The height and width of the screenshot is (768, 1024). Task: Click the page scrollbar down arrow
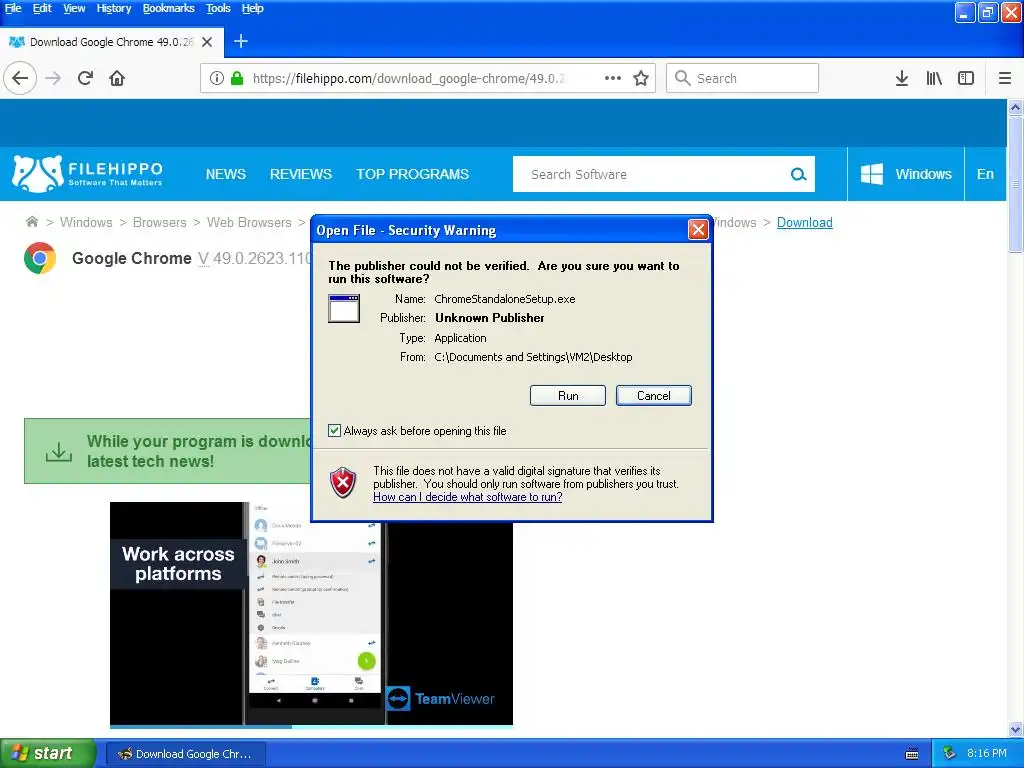(1015, 729)
